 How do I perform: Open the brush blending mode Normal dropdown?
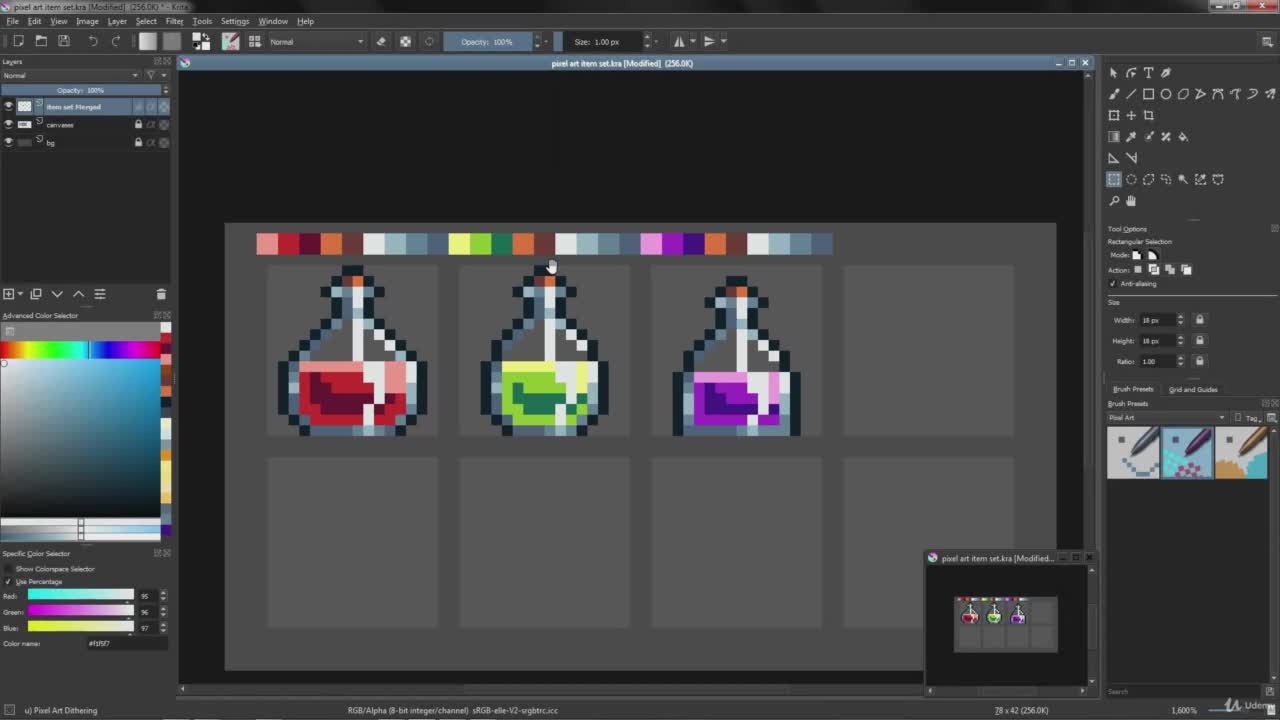[x=316, y=41]
